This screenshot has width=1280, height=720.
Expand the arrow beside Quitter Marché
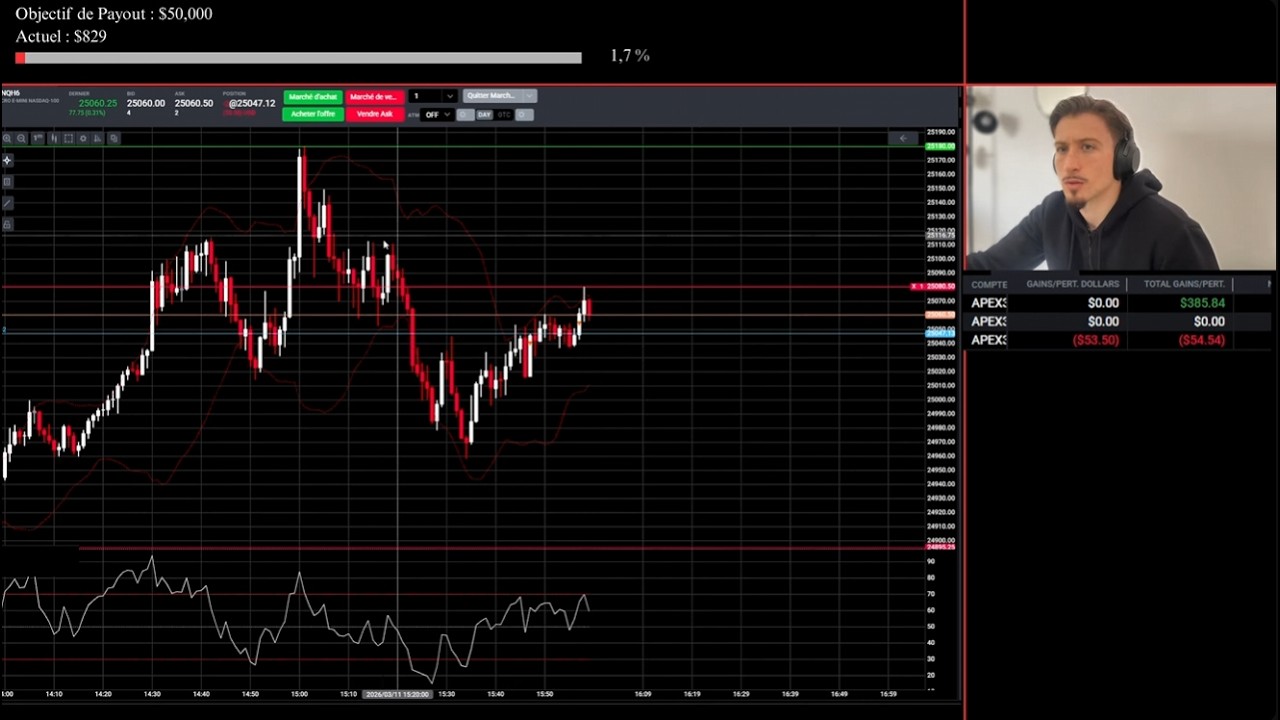530,96
